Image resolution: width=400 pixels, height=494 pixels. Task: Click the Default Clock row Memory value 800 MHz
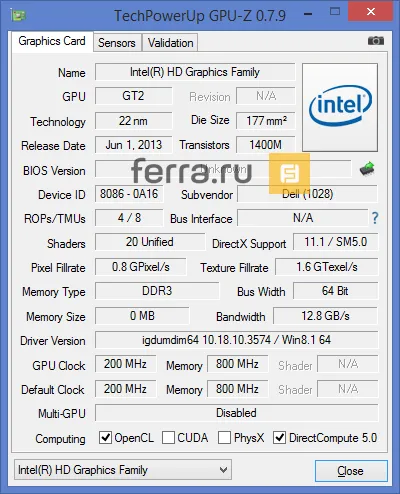[237, 389]
